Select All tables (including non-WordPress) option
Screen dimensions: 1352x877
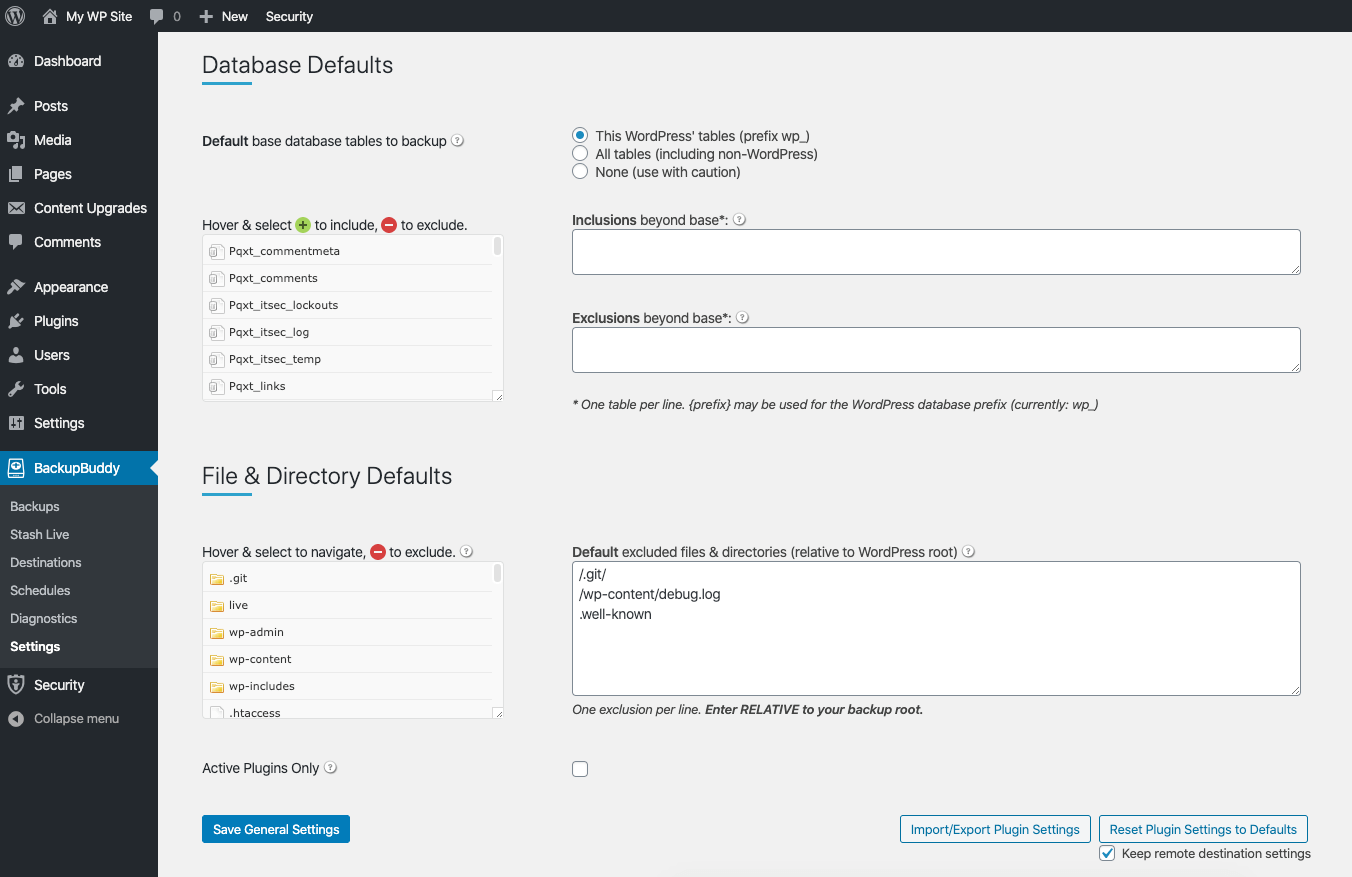[x=580, y=154]
